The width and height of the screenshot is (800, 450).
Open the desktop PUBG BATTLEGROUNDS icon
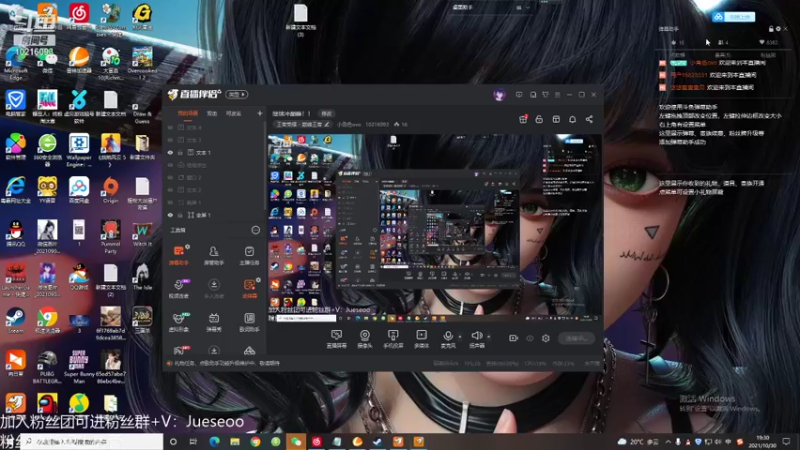47,367
